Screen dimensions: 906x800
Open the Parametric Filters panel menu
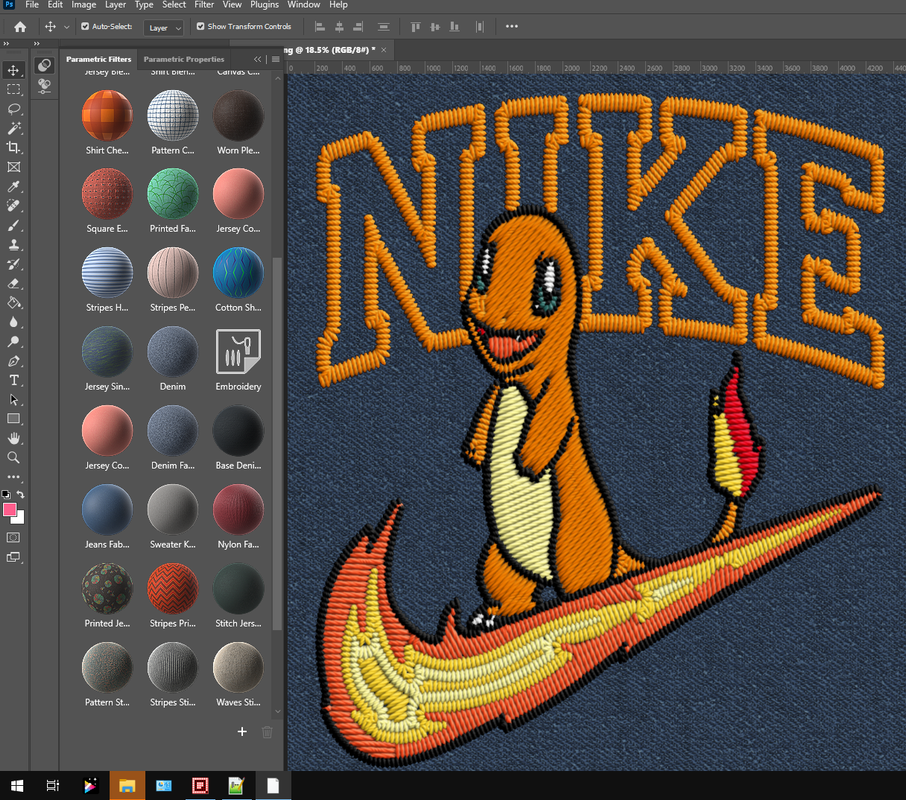pyautogui.click(x=276, y=59)
